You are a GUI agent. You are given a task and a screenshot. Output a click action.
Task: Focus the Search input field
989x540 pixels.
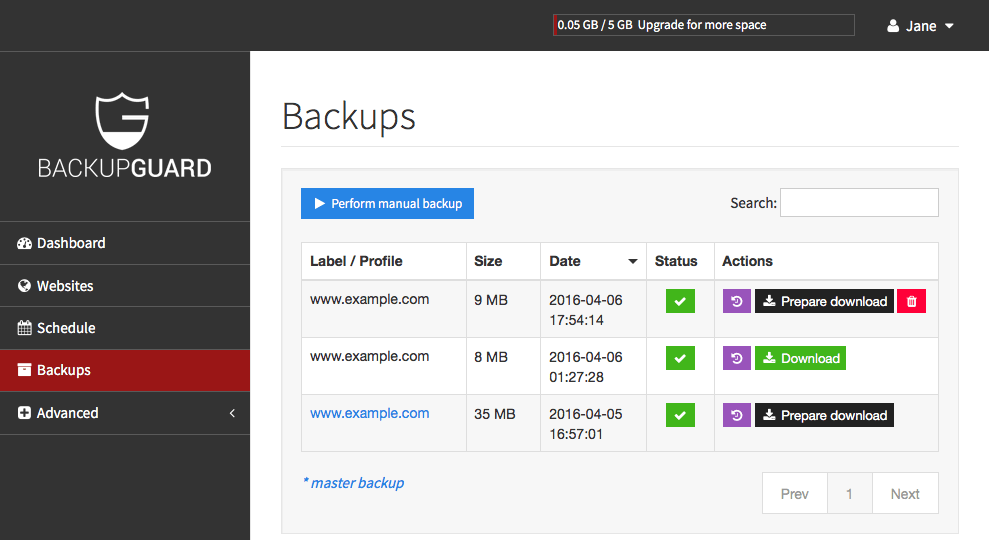[859, 202]
